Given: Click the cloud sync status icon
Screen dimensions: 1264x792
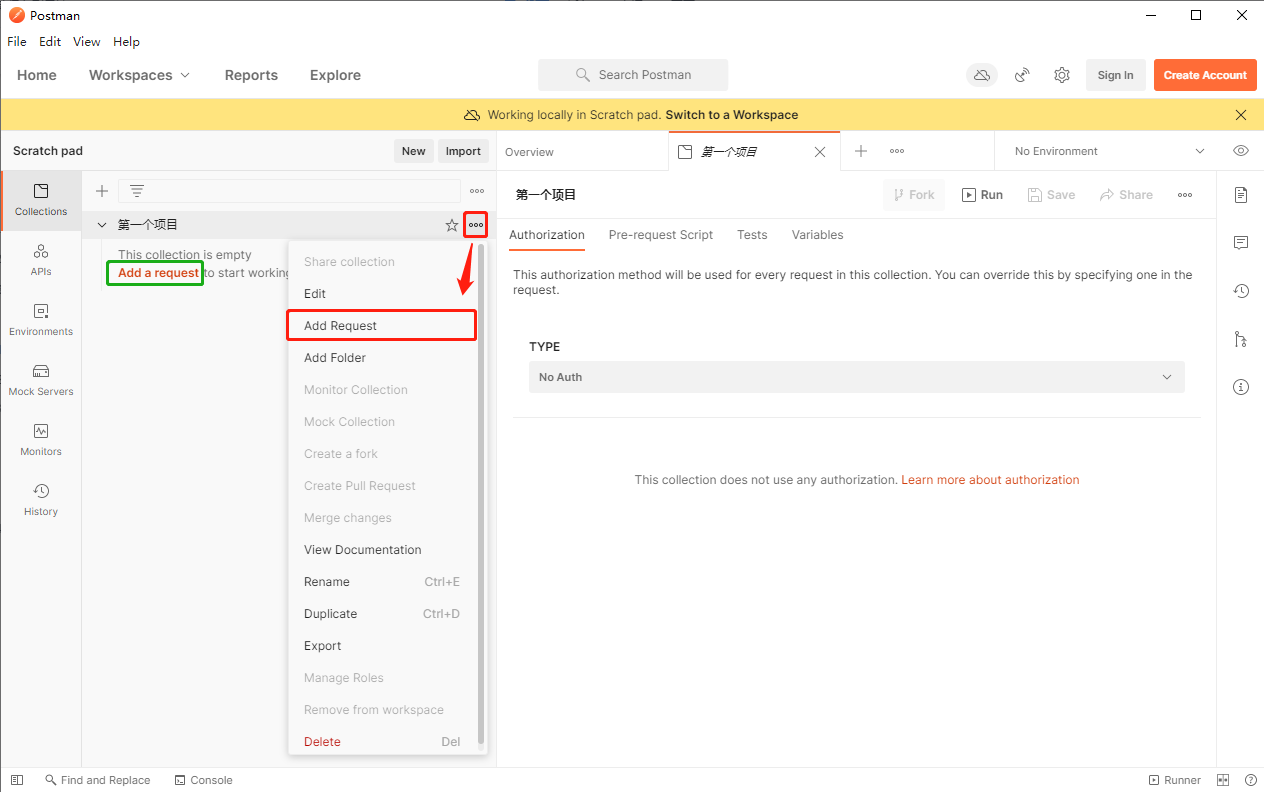Looking at the screenshot, I should pyautogui.click(x=982, y=75).
